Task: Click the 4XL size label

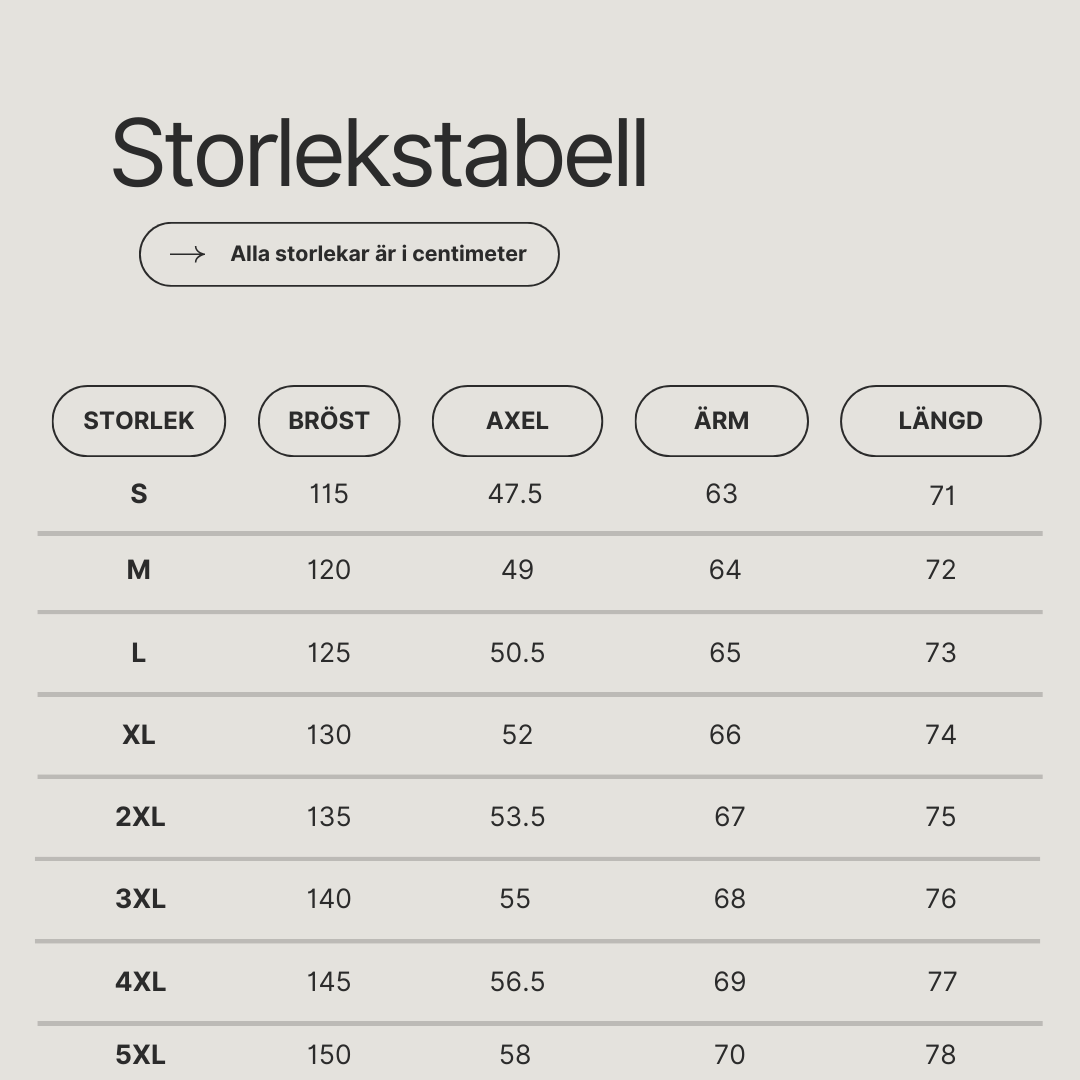Action: click(x=140, y=982)
